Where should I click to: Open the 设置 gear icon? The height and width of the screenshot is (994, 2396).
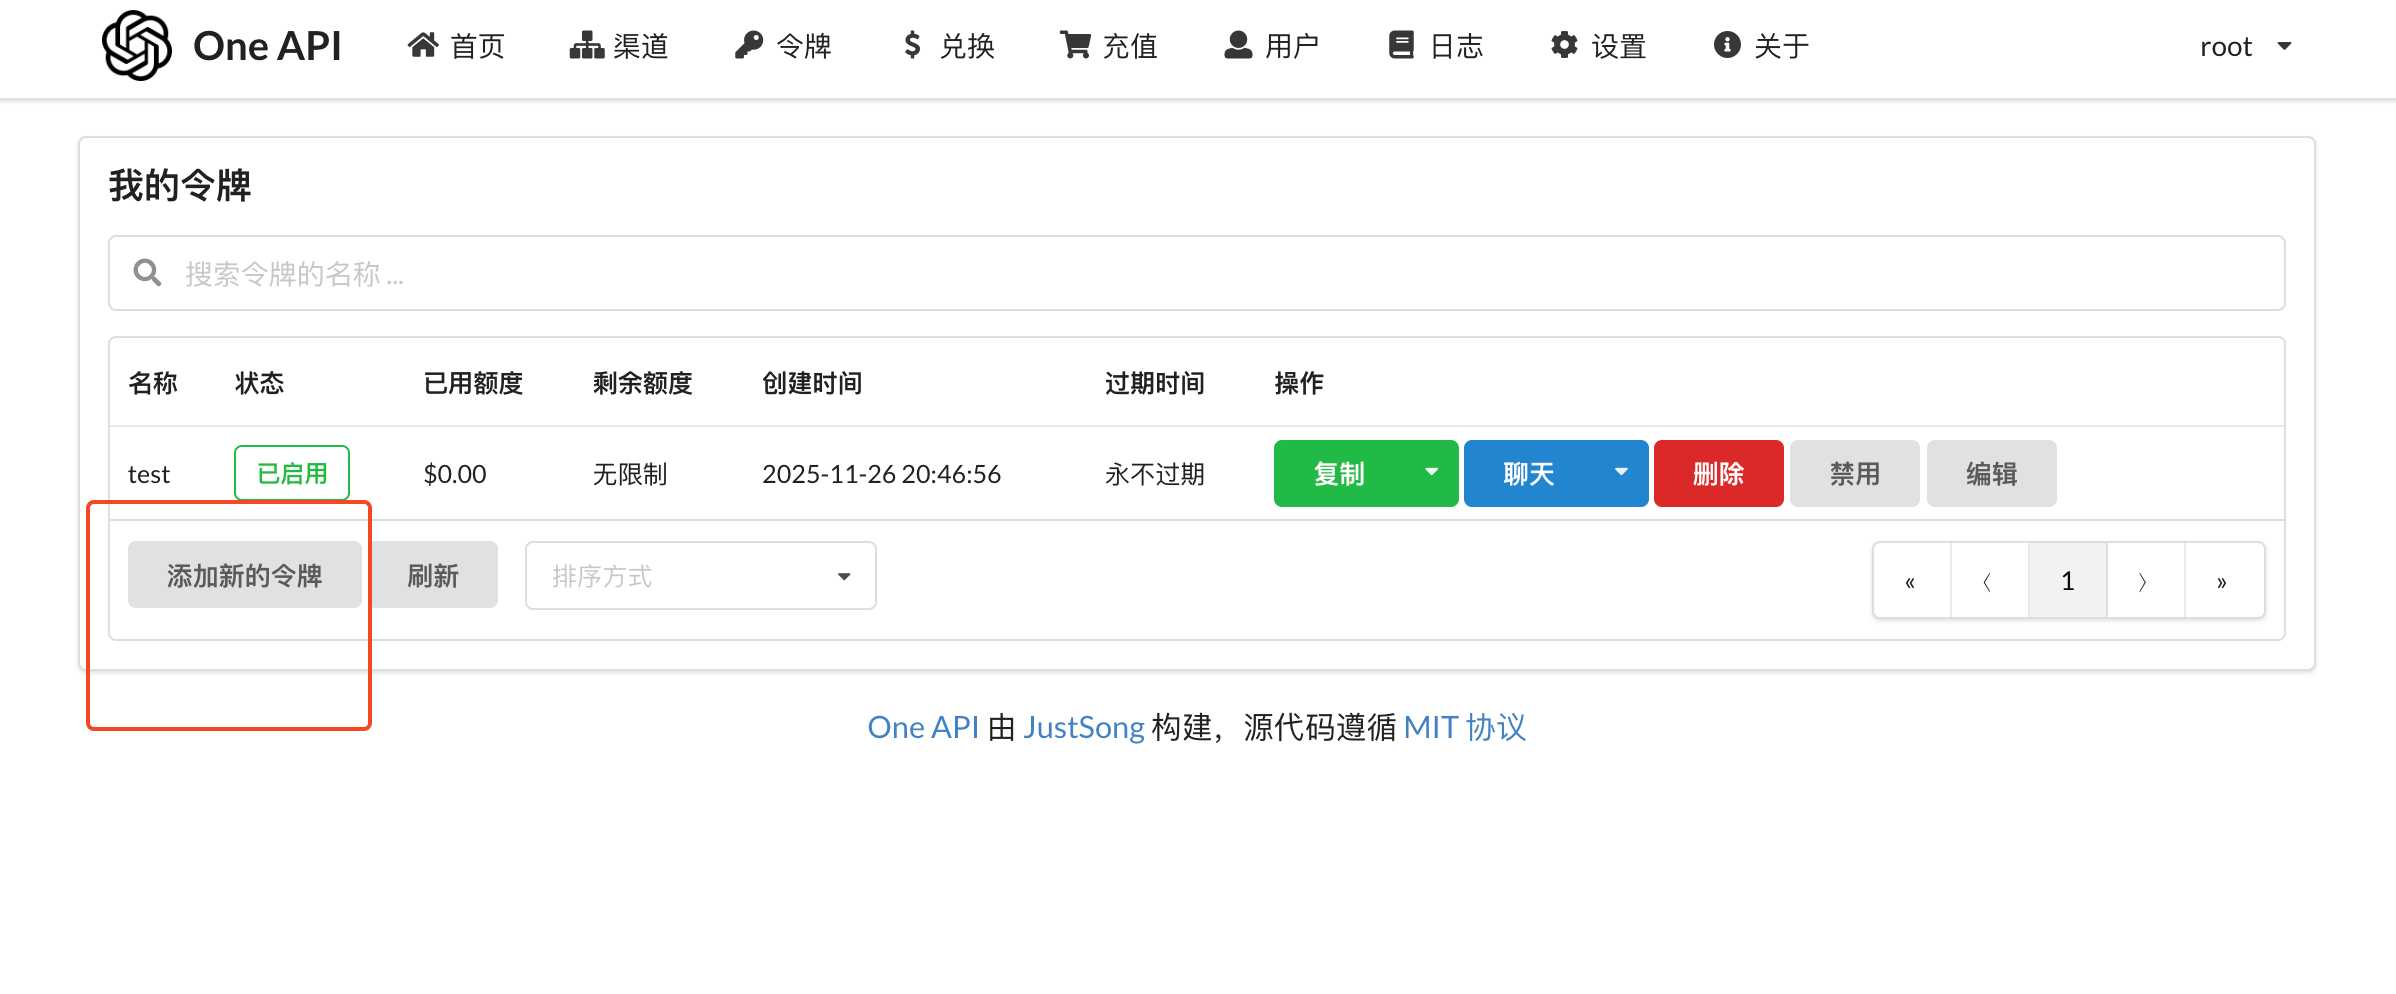[1564, 45]
